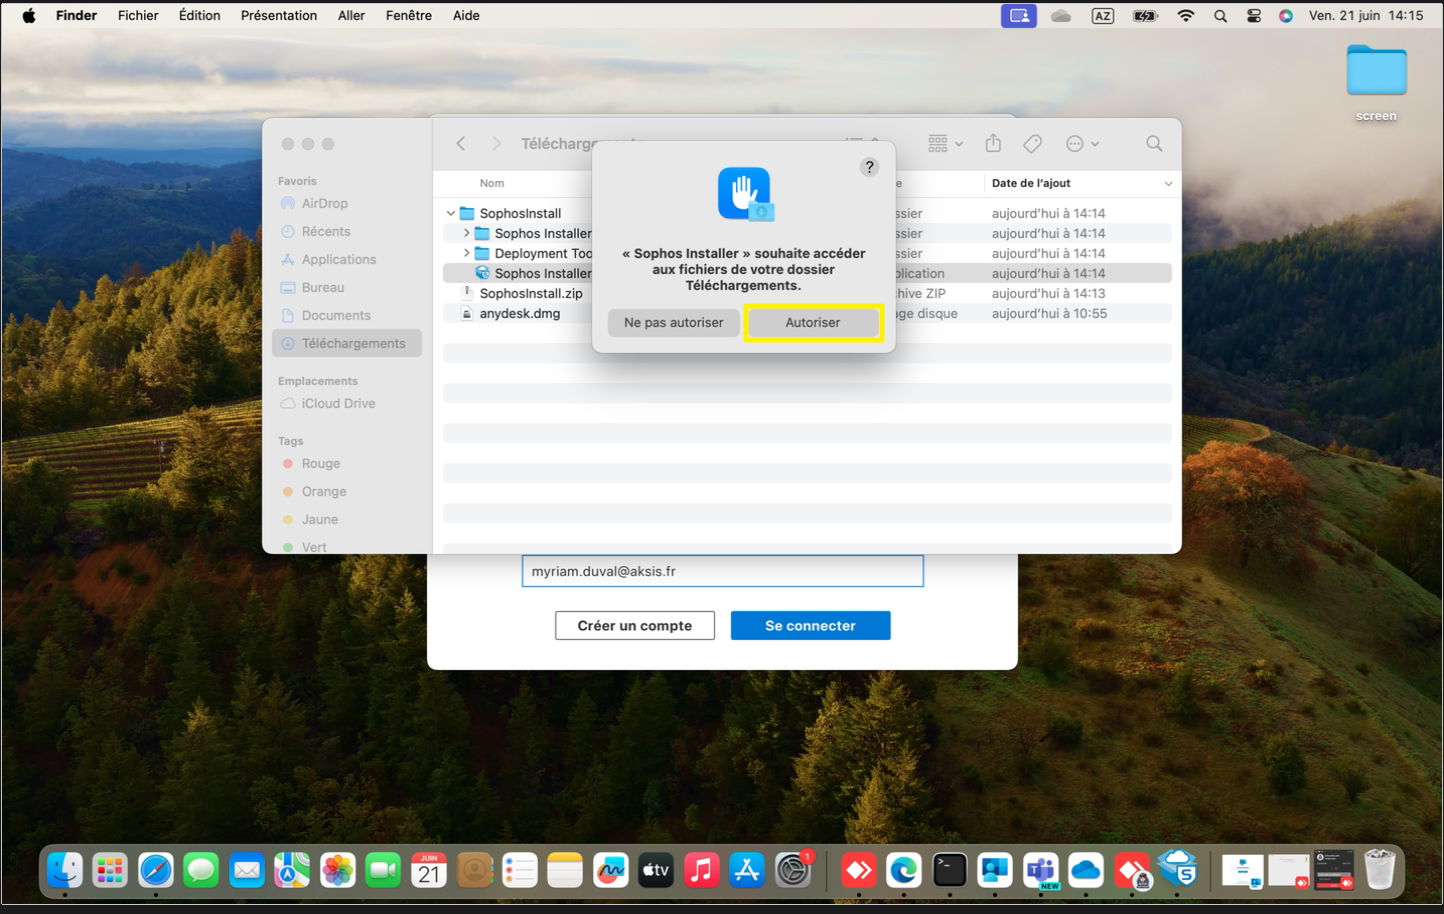
Task: Open the Fichier menu
Action: [x=138, y=15]
